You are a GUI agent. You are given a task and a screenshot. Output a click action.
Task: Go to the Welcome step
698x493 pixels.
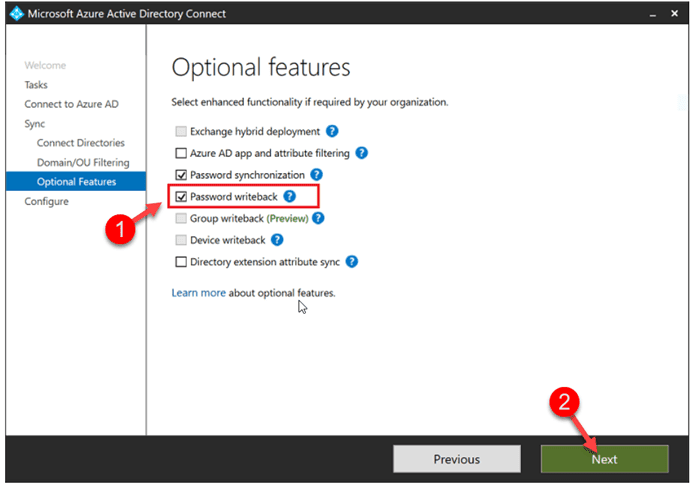tap(45, 65)
